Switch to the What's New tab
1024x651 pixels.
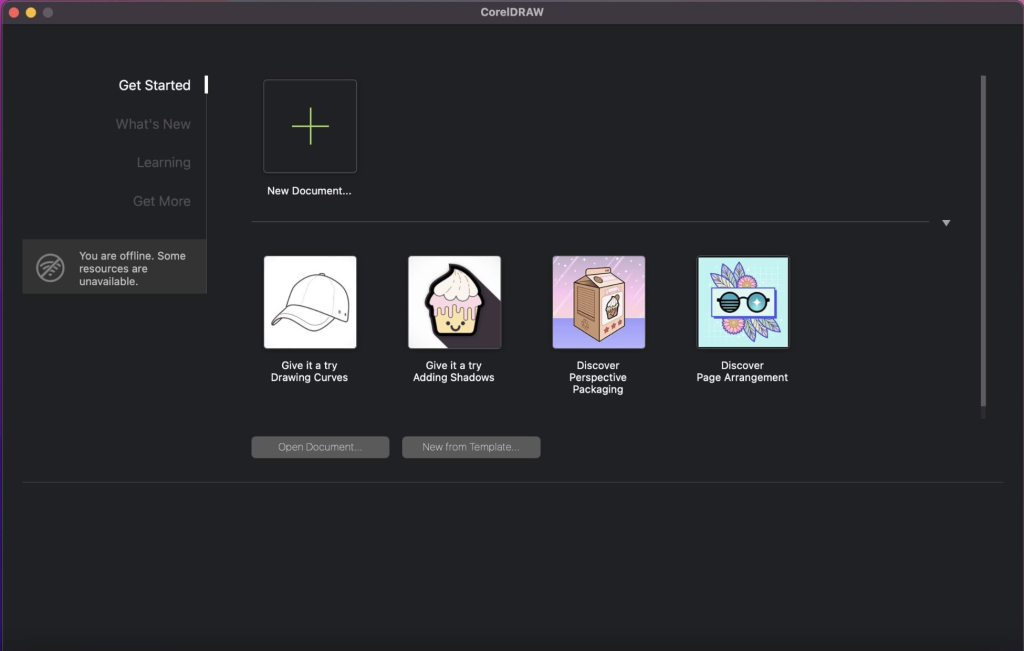click(153, 124)
